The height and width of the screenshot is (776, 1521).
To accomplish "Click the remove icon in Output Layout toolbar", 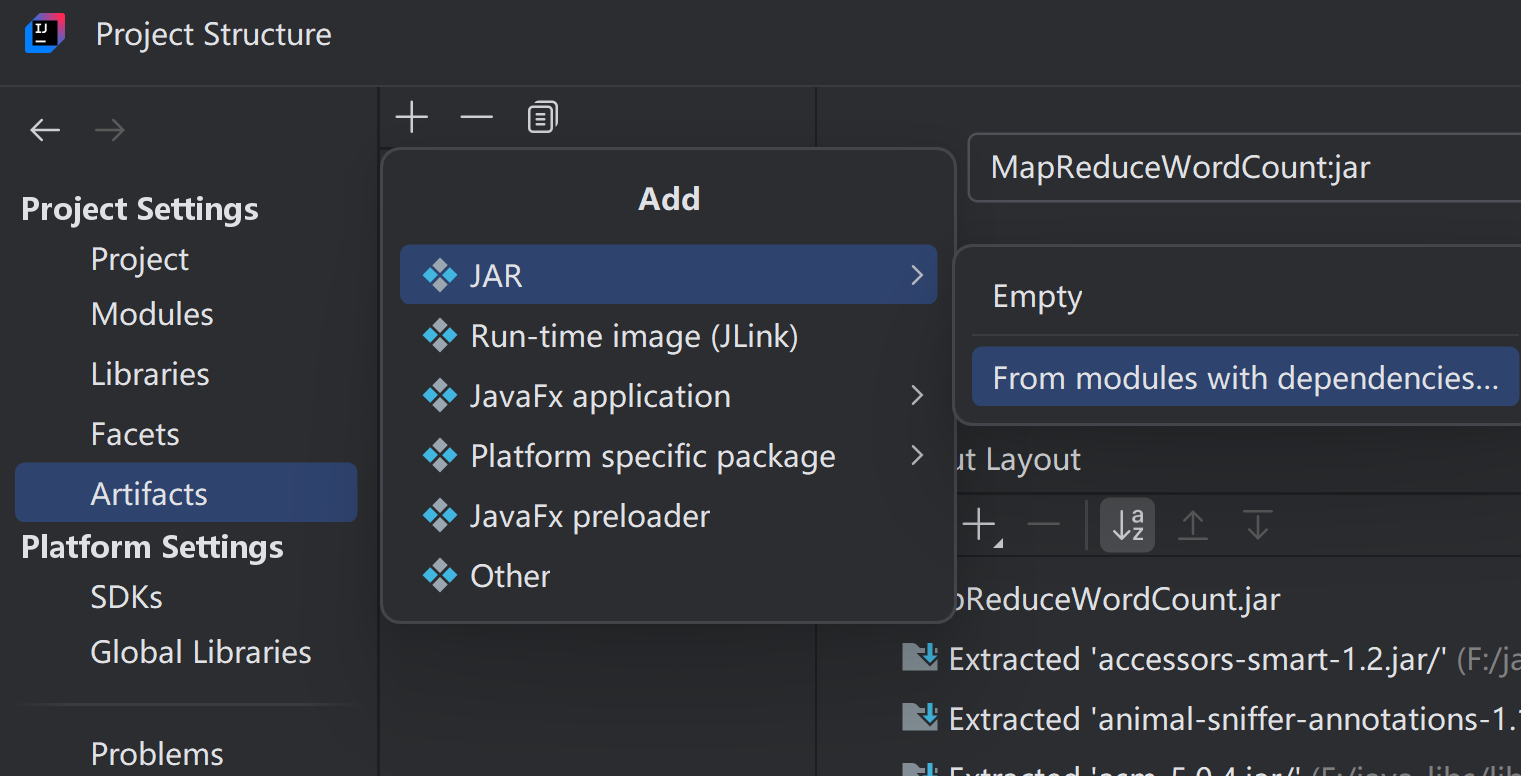I will [1043, 525].
